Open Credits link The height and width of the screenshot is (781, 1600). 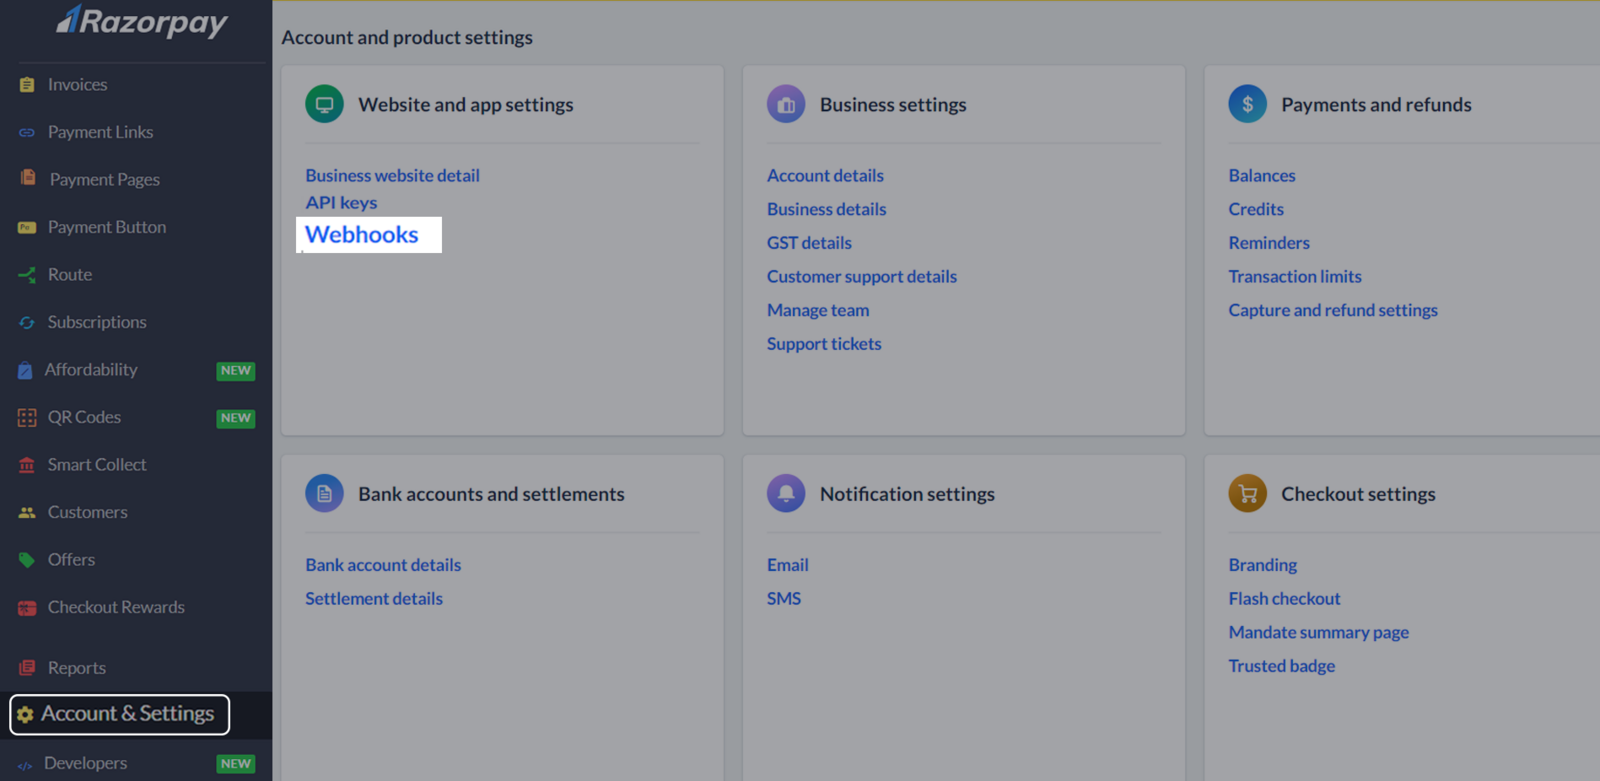pos(1256,209)
